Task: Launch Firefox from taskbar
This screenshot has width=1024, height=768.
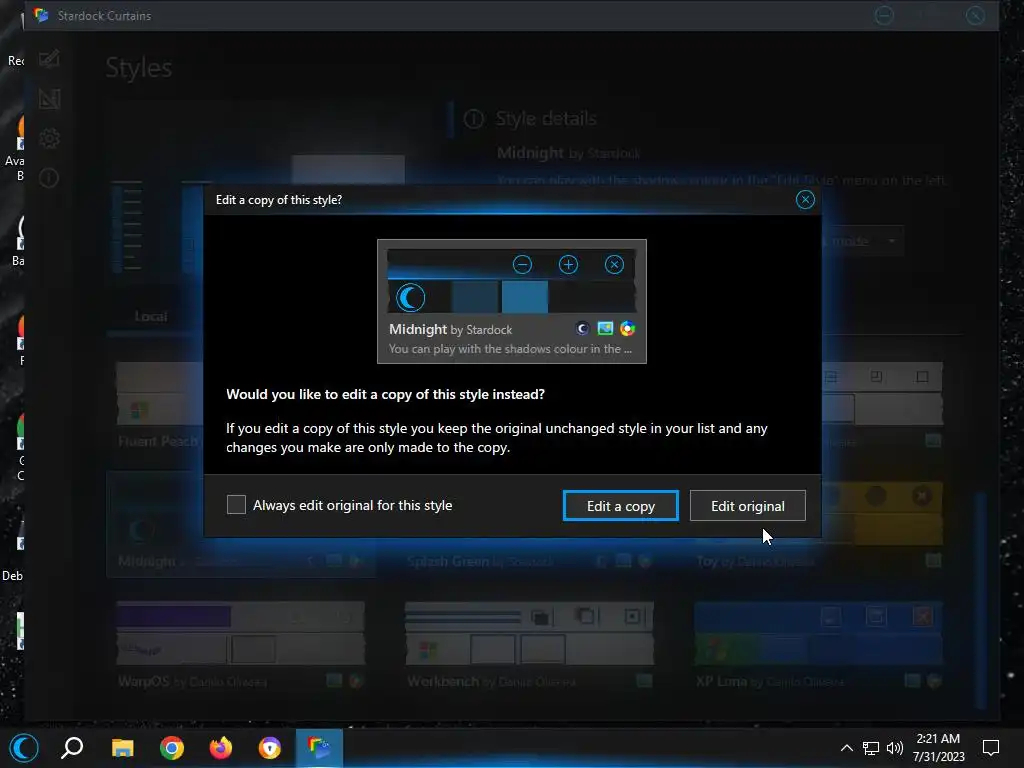Action: click(221, 748)
